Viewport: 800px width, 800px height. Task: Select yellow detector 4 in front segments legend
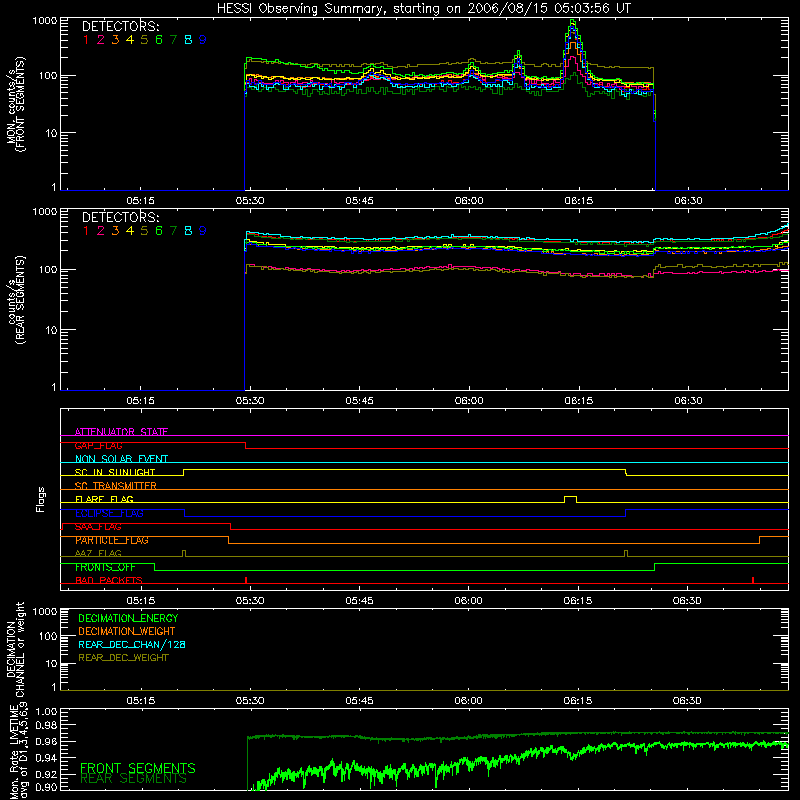pyautogui.click(x=130, y=40)
